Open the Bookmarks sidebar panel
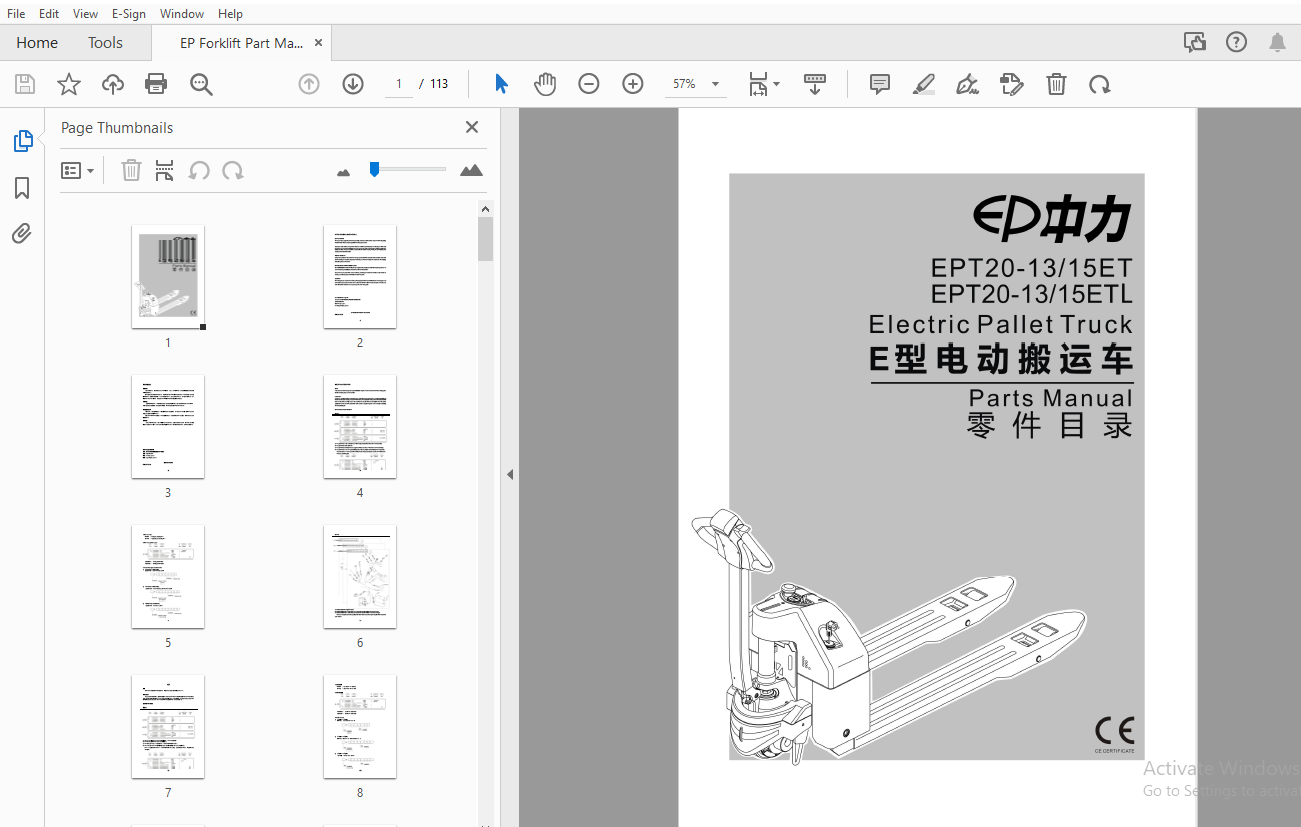 pyautogui.click(x=22, y=188)
